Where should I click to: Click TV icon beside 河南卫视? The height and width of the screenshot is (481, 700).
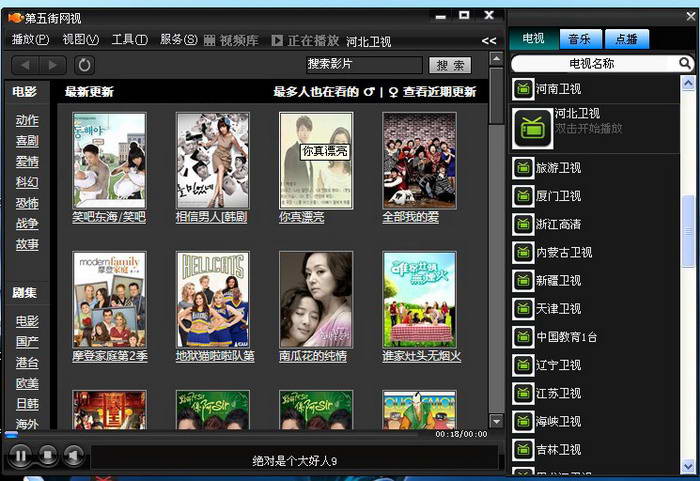point(523,89)
